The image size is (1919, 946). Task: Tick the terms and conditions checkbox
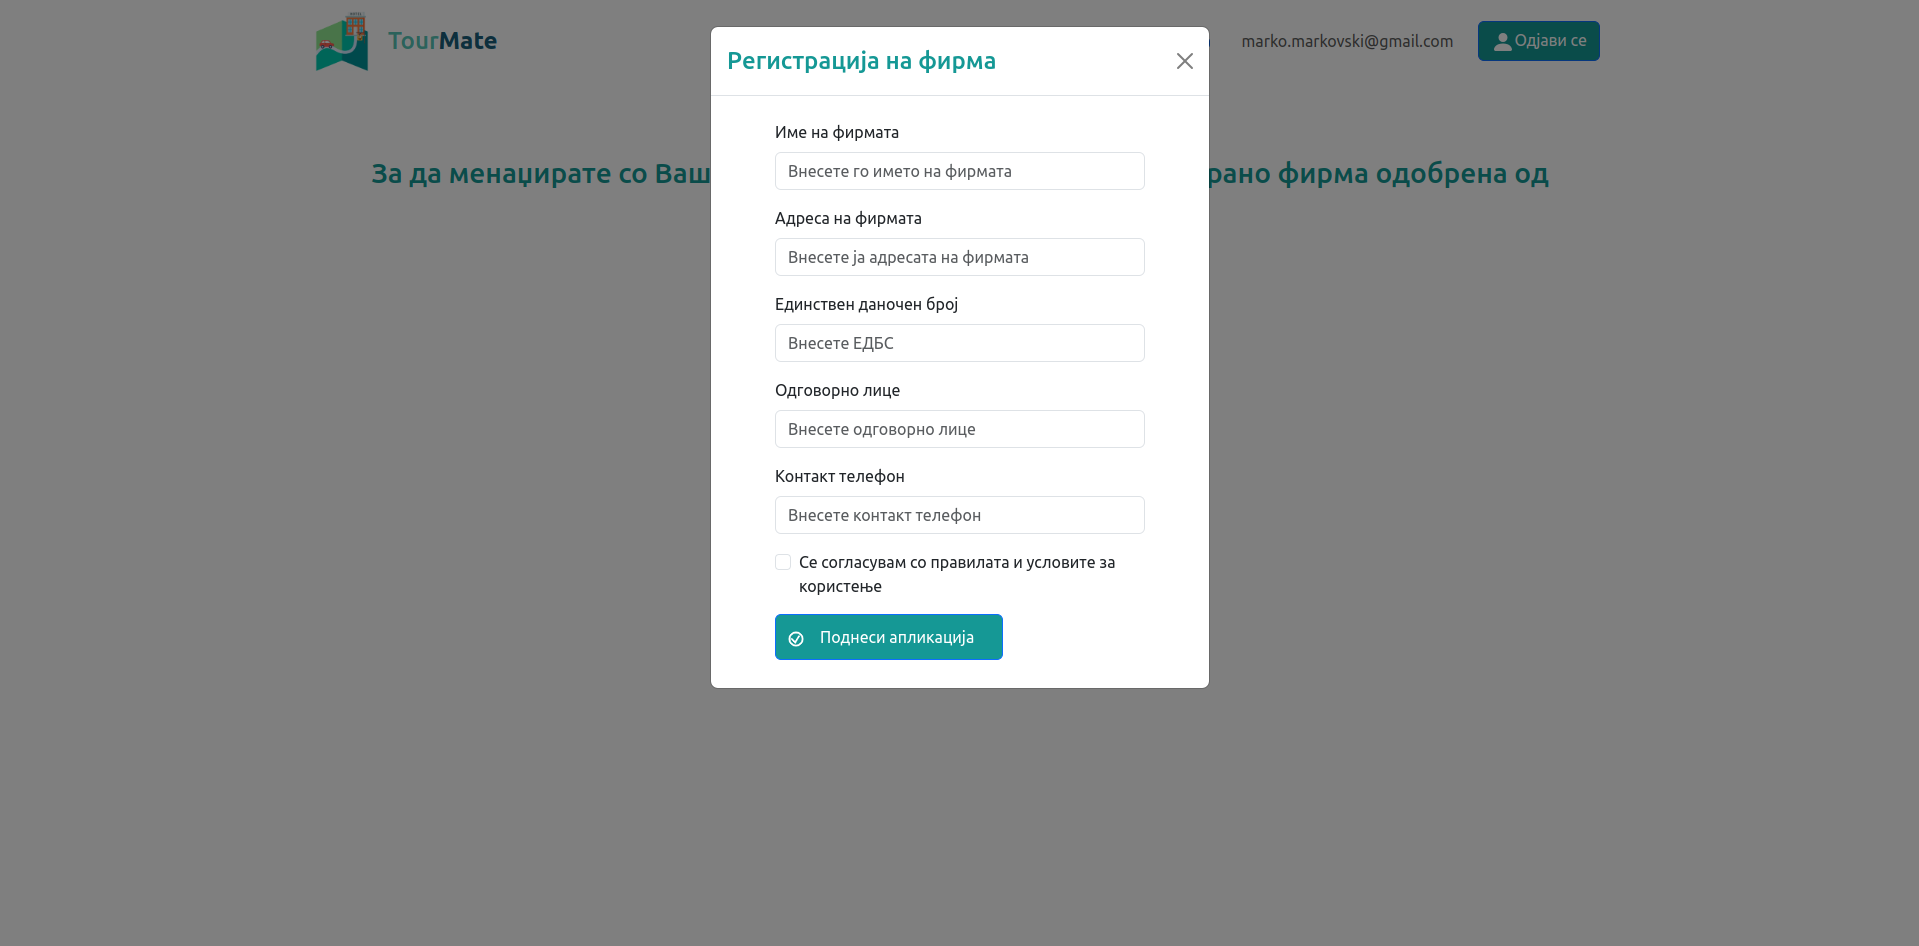783,562
